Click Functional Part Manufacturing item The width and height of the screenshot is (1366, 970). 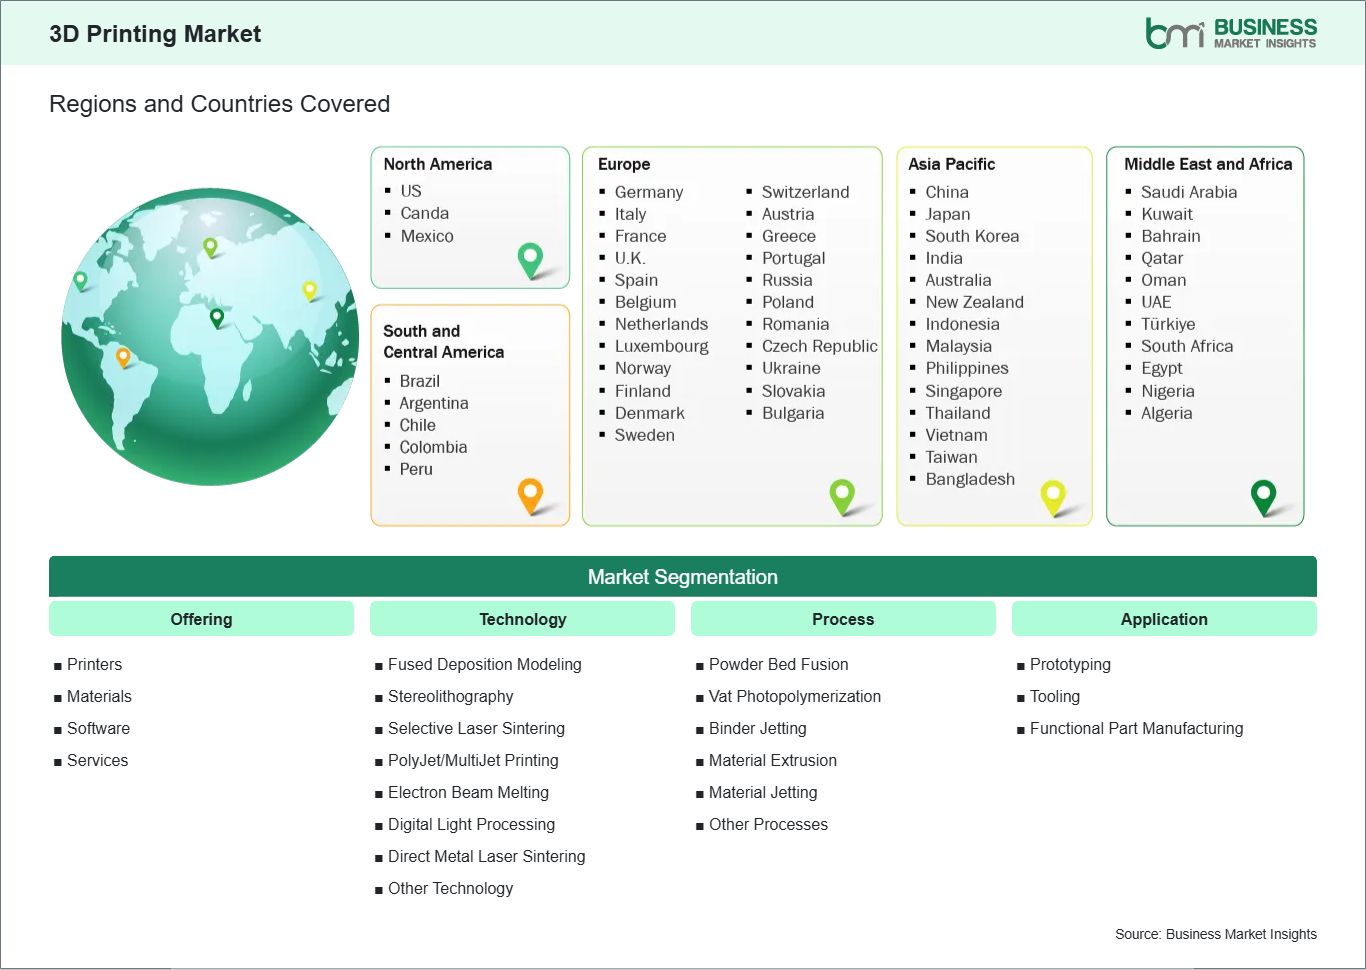click(1136, 729)
